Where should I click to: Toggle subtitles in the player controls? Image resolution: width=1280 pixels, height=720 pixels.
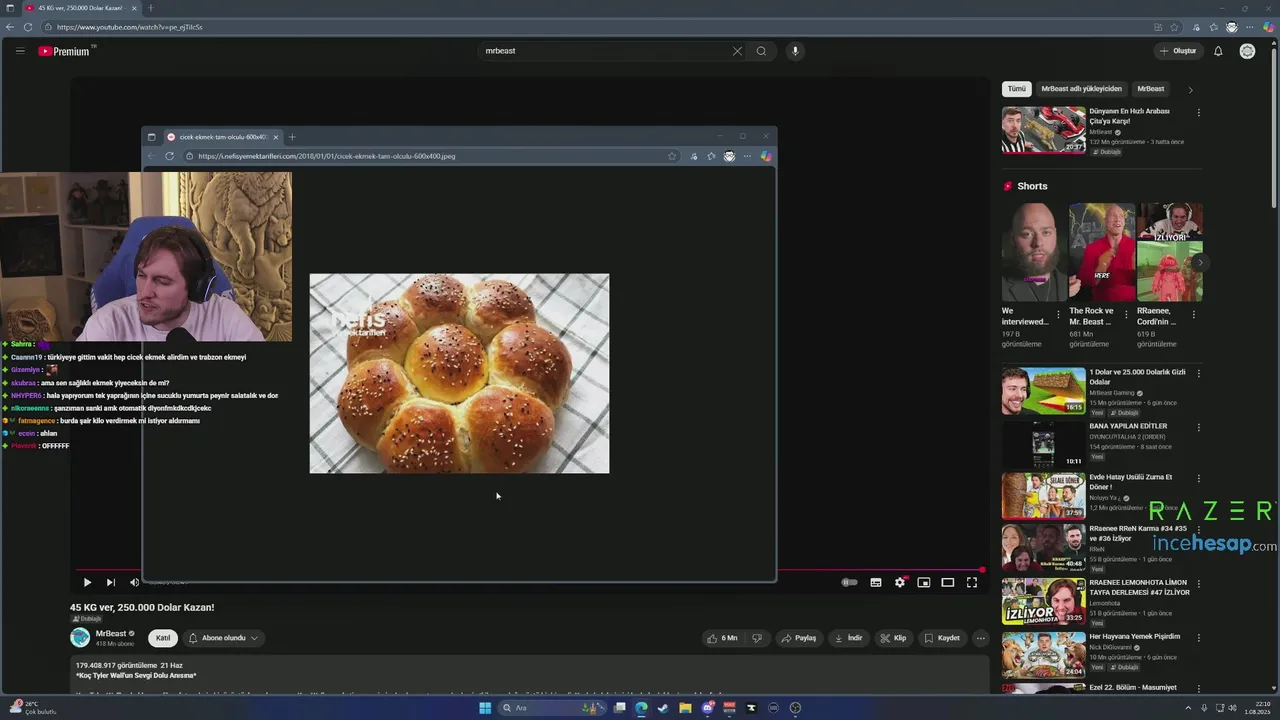(876, 582)
